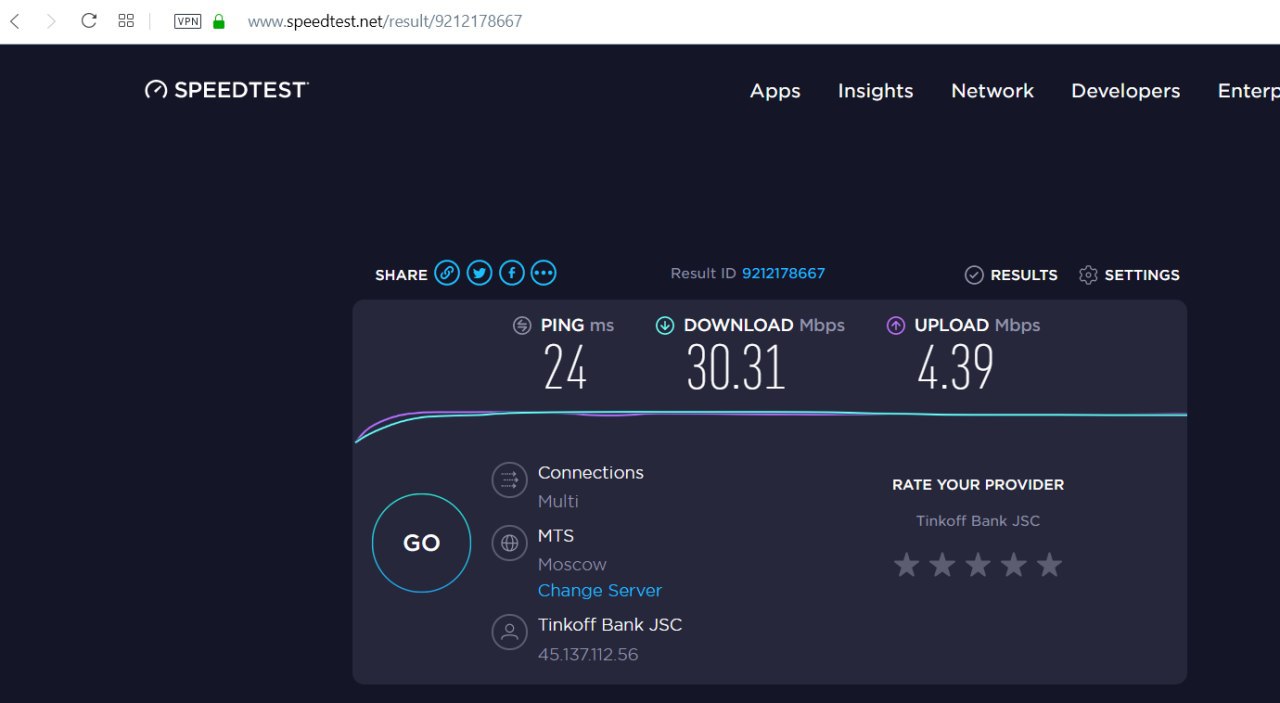
Task: Copy result via share link icon
Action: pos(447,273)
